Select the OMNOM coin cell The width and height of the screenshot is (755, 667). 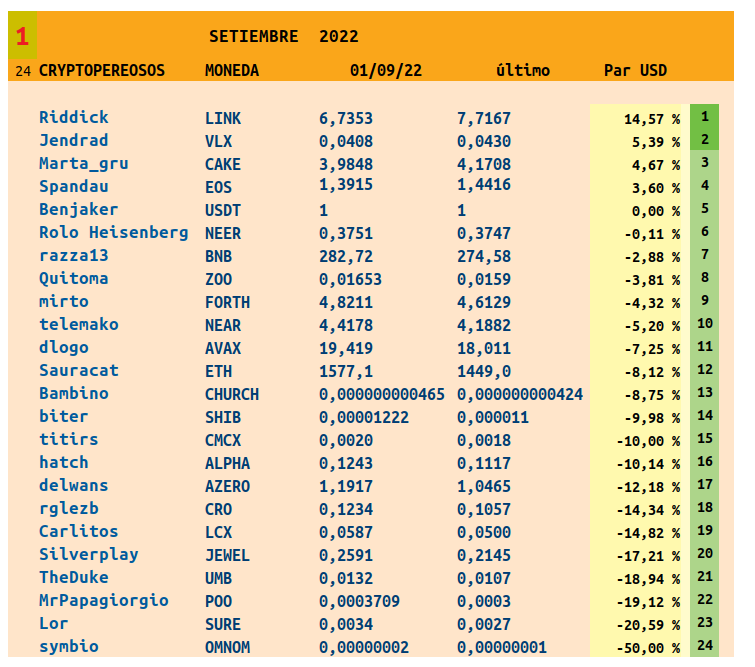[x=227, y=648]
